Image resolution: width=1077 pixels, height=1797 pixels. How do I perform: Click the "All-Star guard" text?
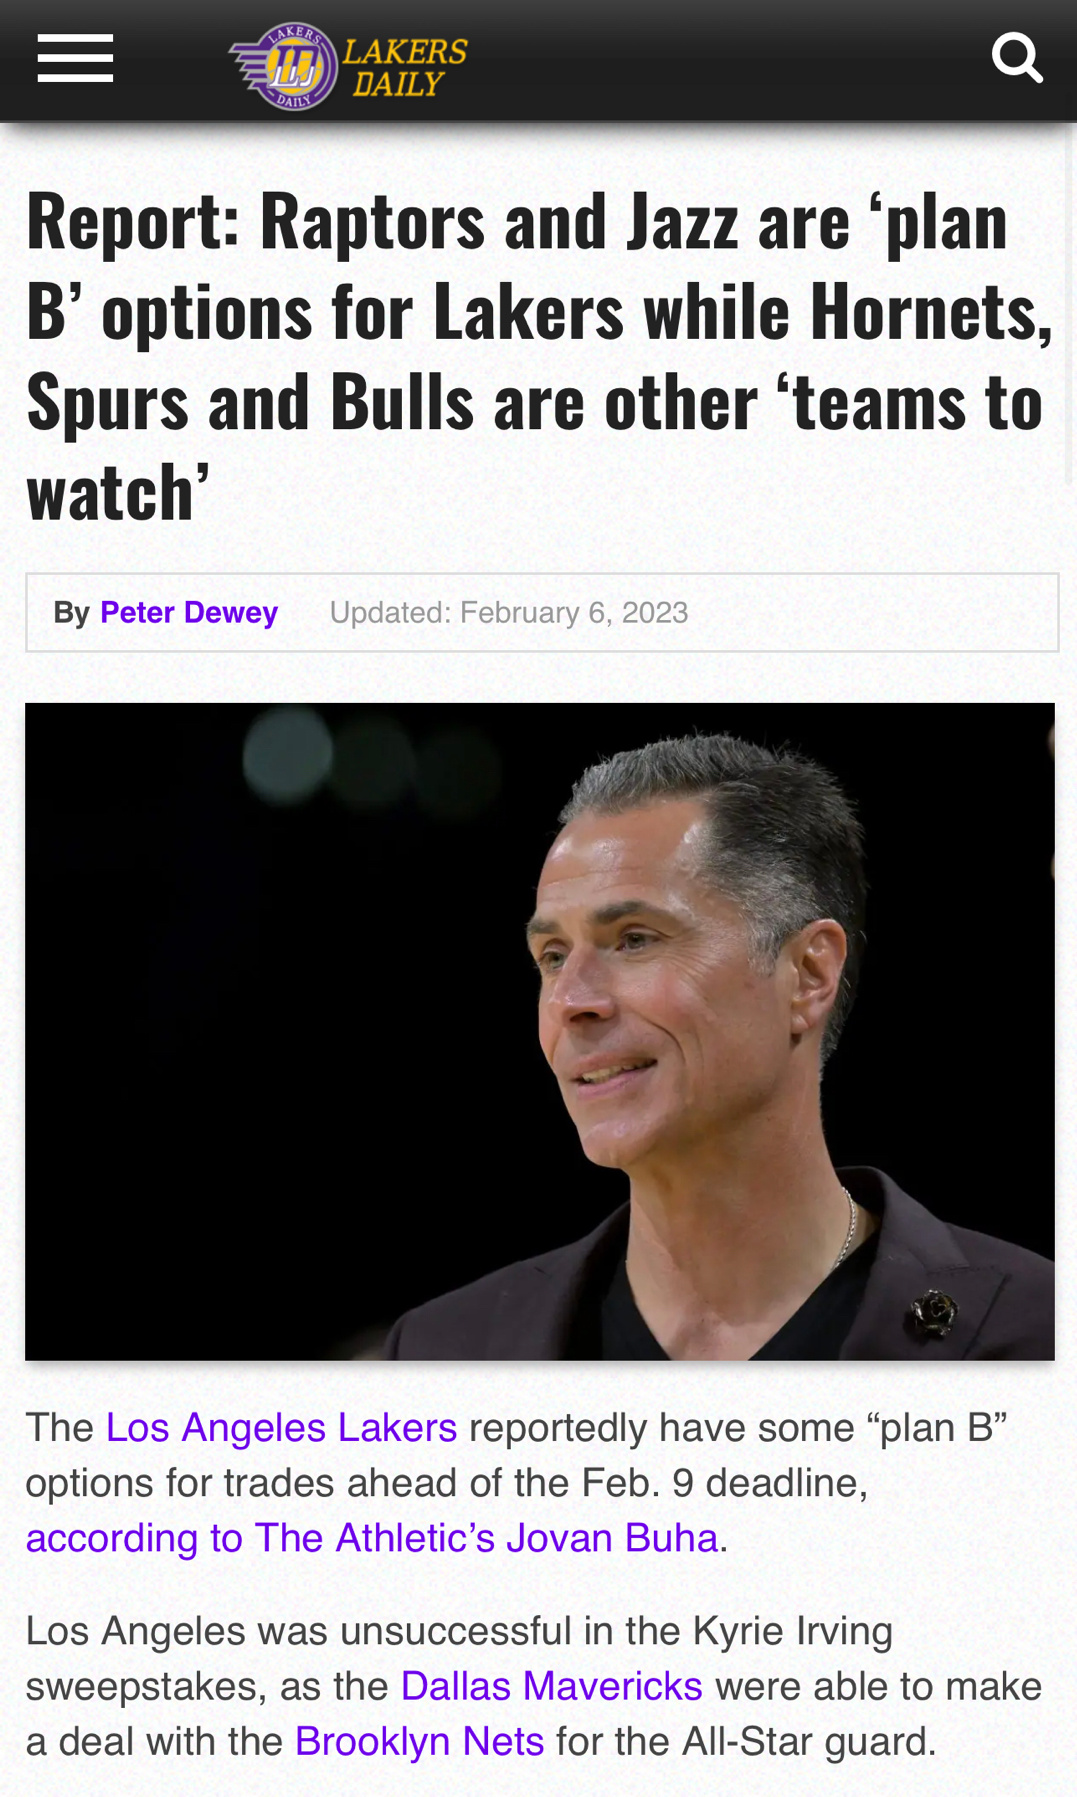[x=809, y=1741]
